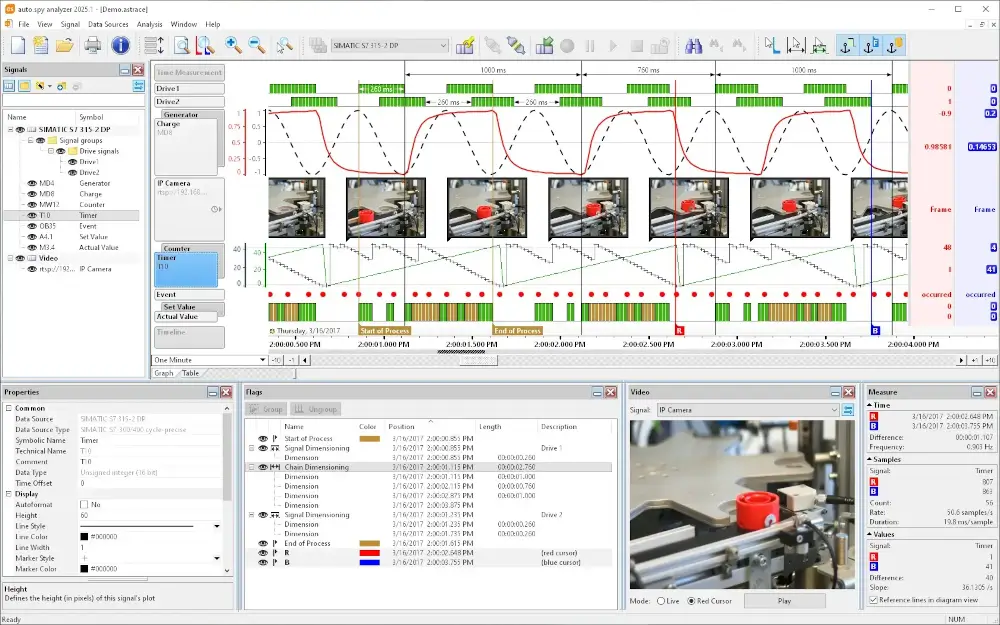Toggle the Autoformat checkbox

tap(84, 504)
